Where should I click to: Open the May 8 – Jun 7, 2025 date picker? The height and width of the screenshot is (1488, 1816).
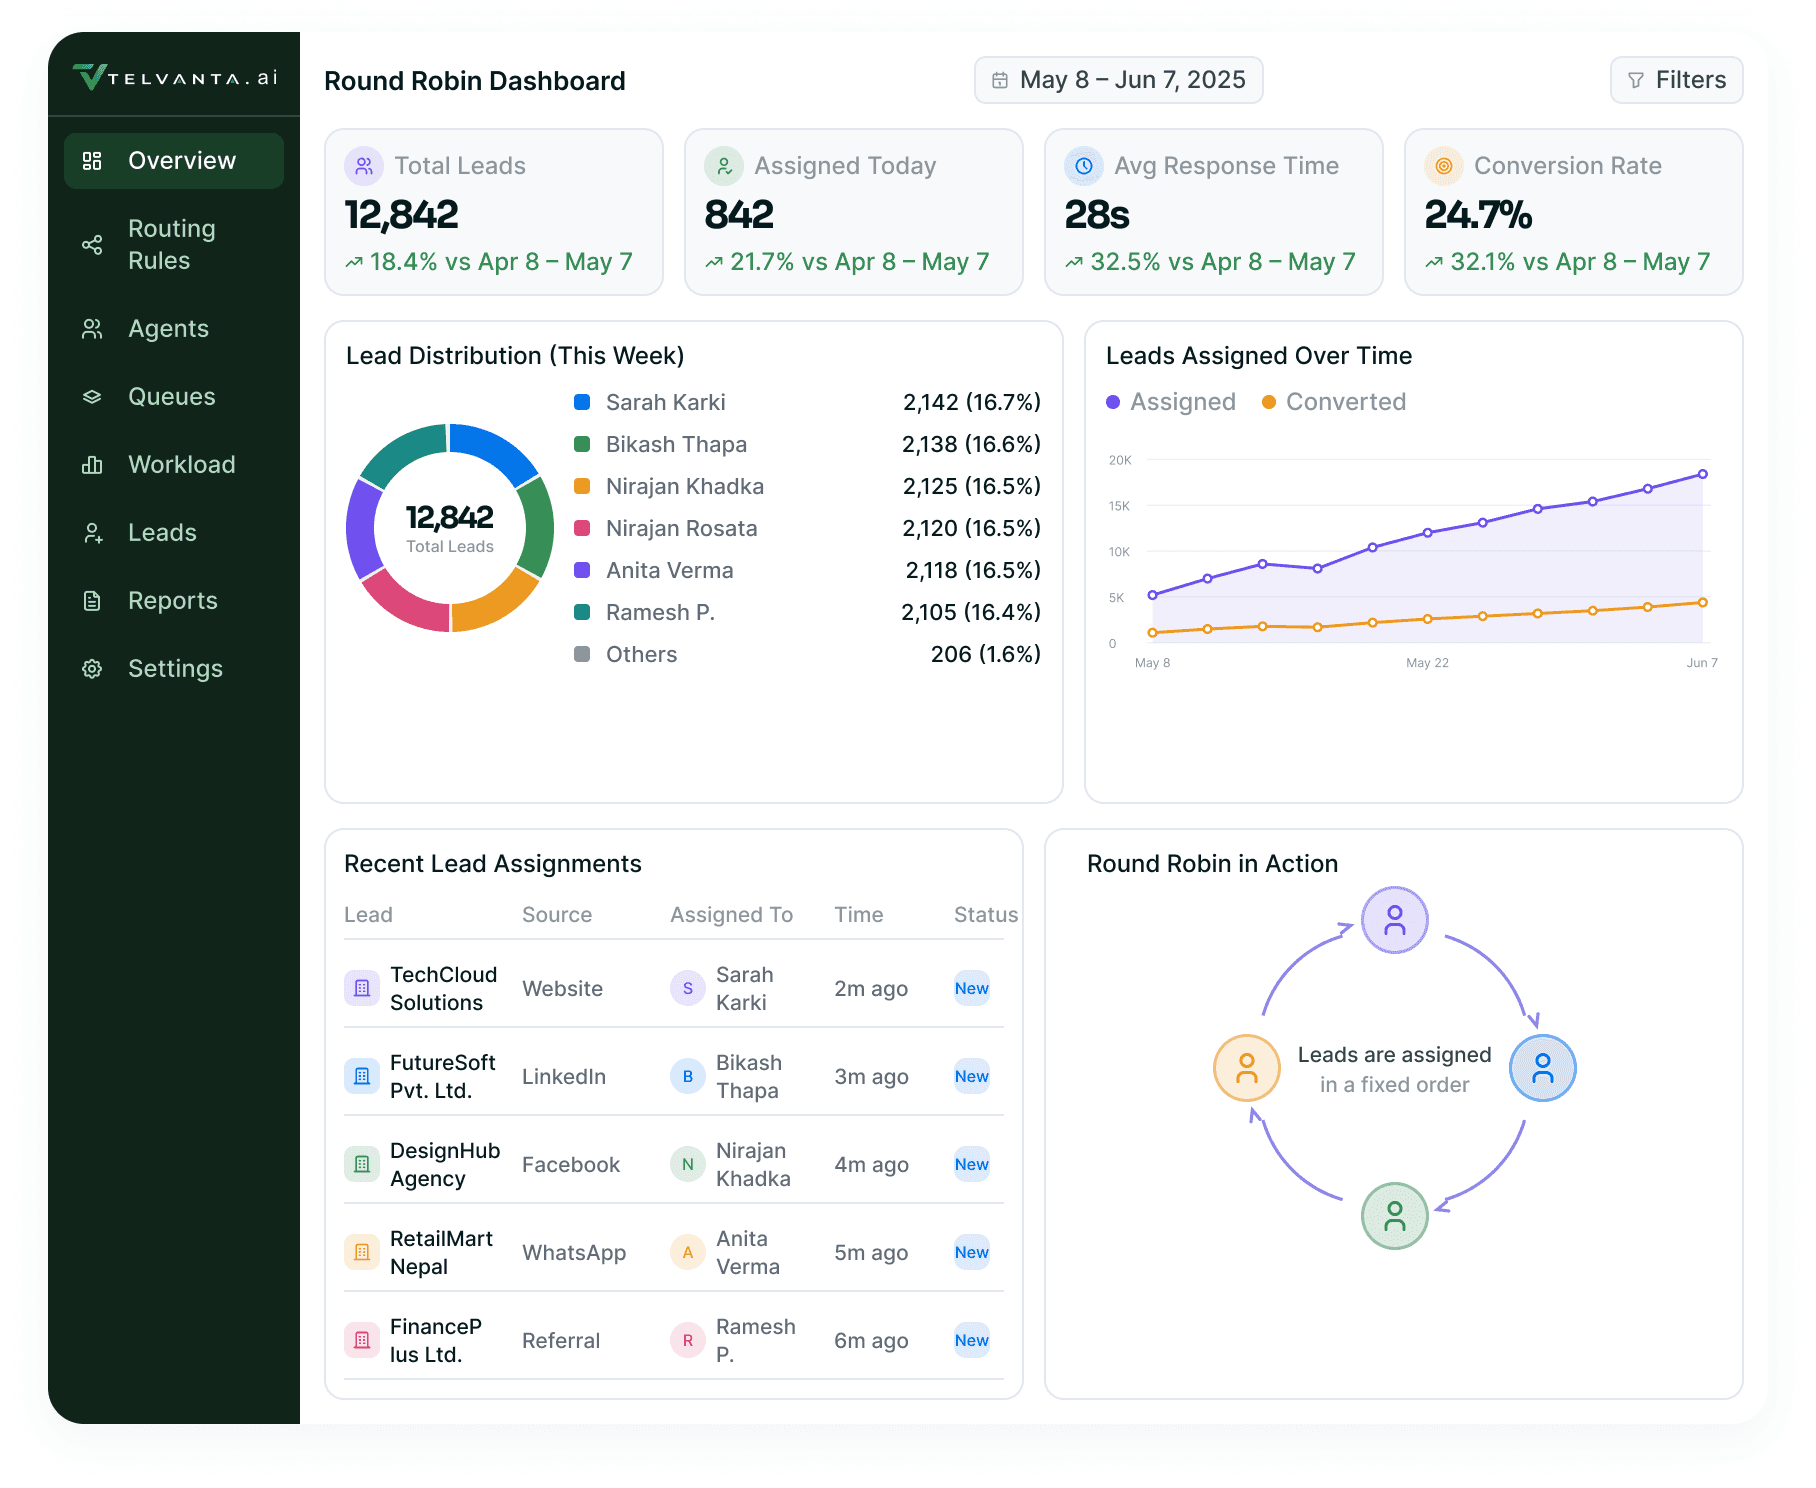(1118, 80)
